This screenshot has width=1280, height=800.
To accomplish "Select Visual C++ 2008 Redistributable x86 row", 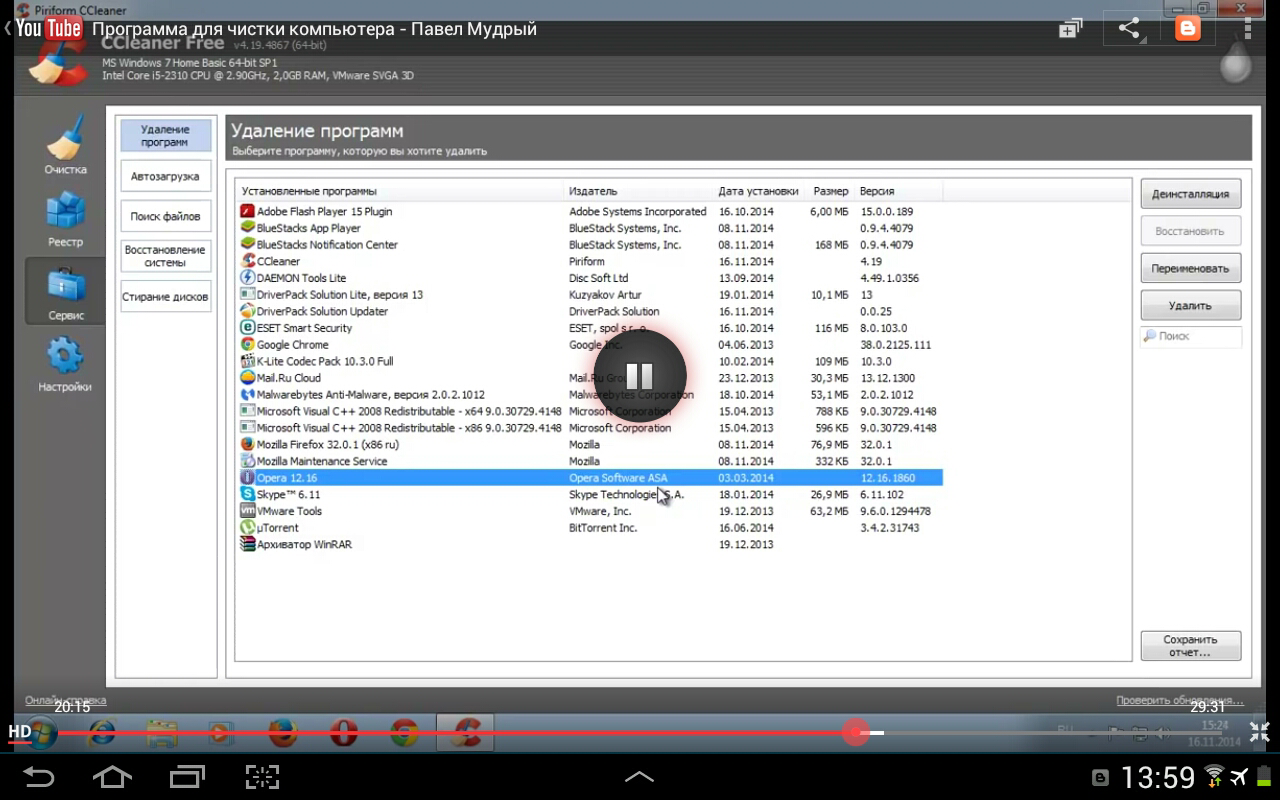I will [x=590, y=428].
